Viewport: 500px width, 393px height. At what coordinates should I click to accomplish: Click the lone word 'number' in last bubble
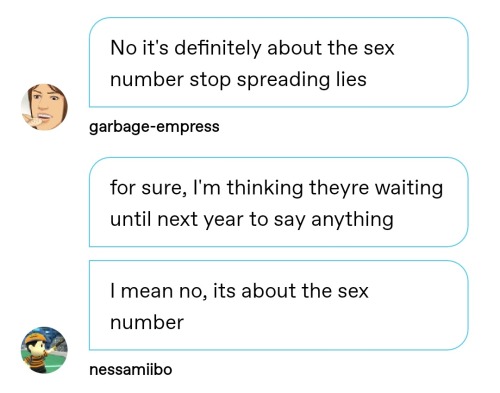click(x=147, y=322)
